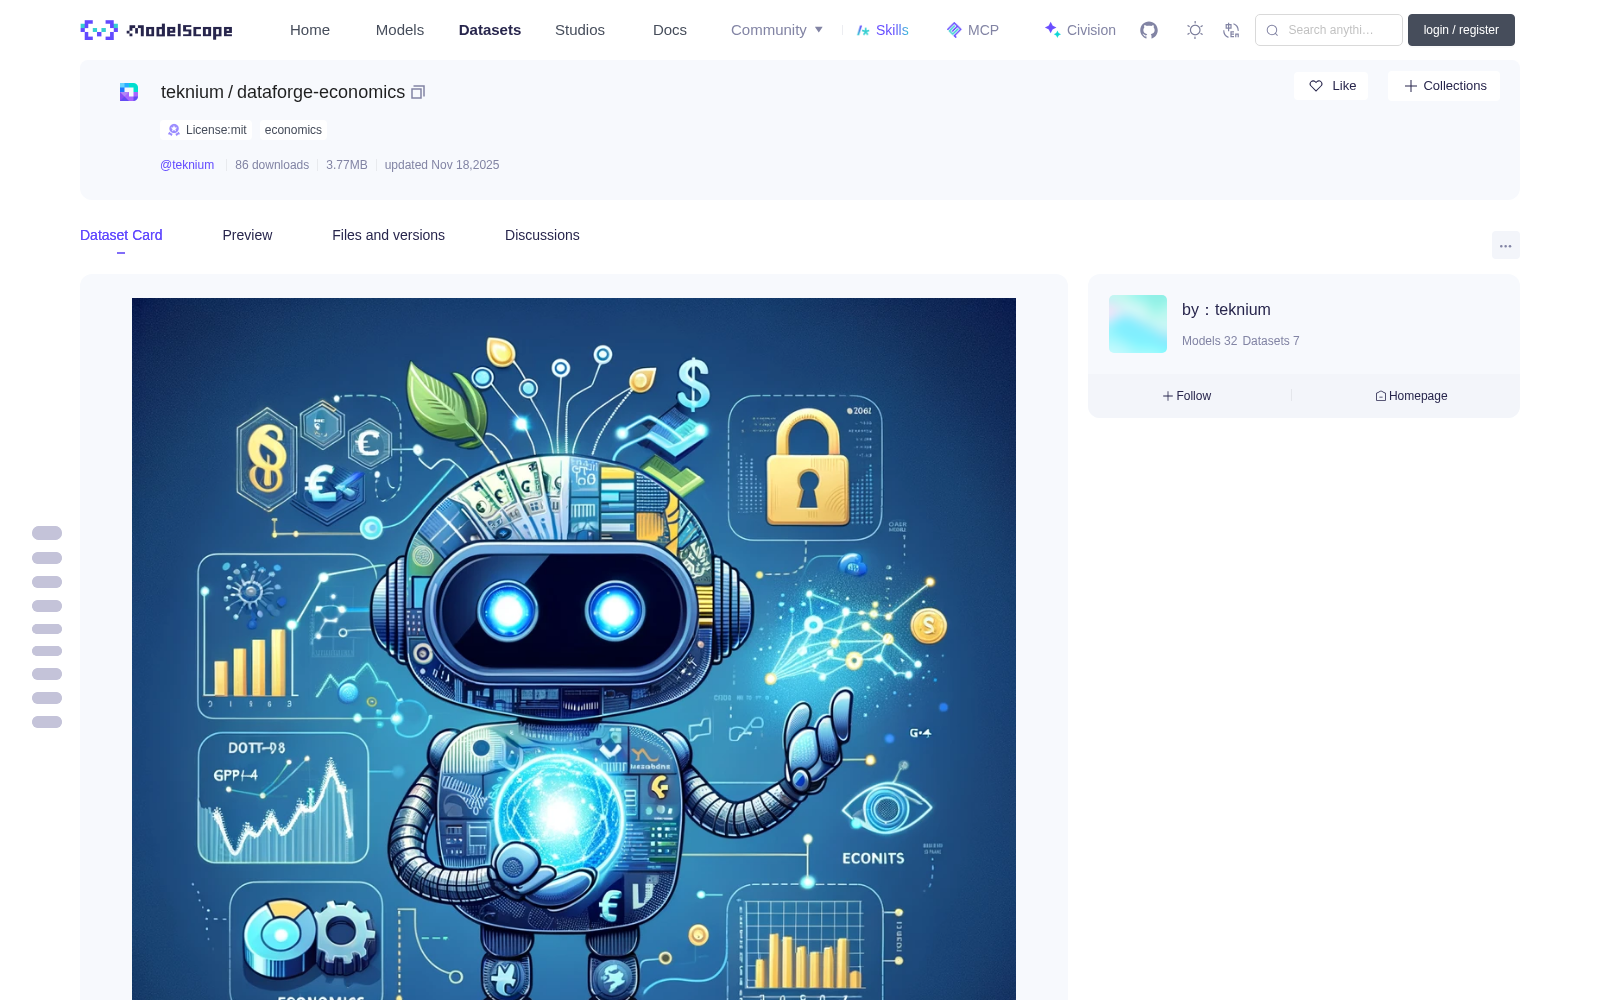
Task: Open the GitHub icon link
Action: (1149, 30)
